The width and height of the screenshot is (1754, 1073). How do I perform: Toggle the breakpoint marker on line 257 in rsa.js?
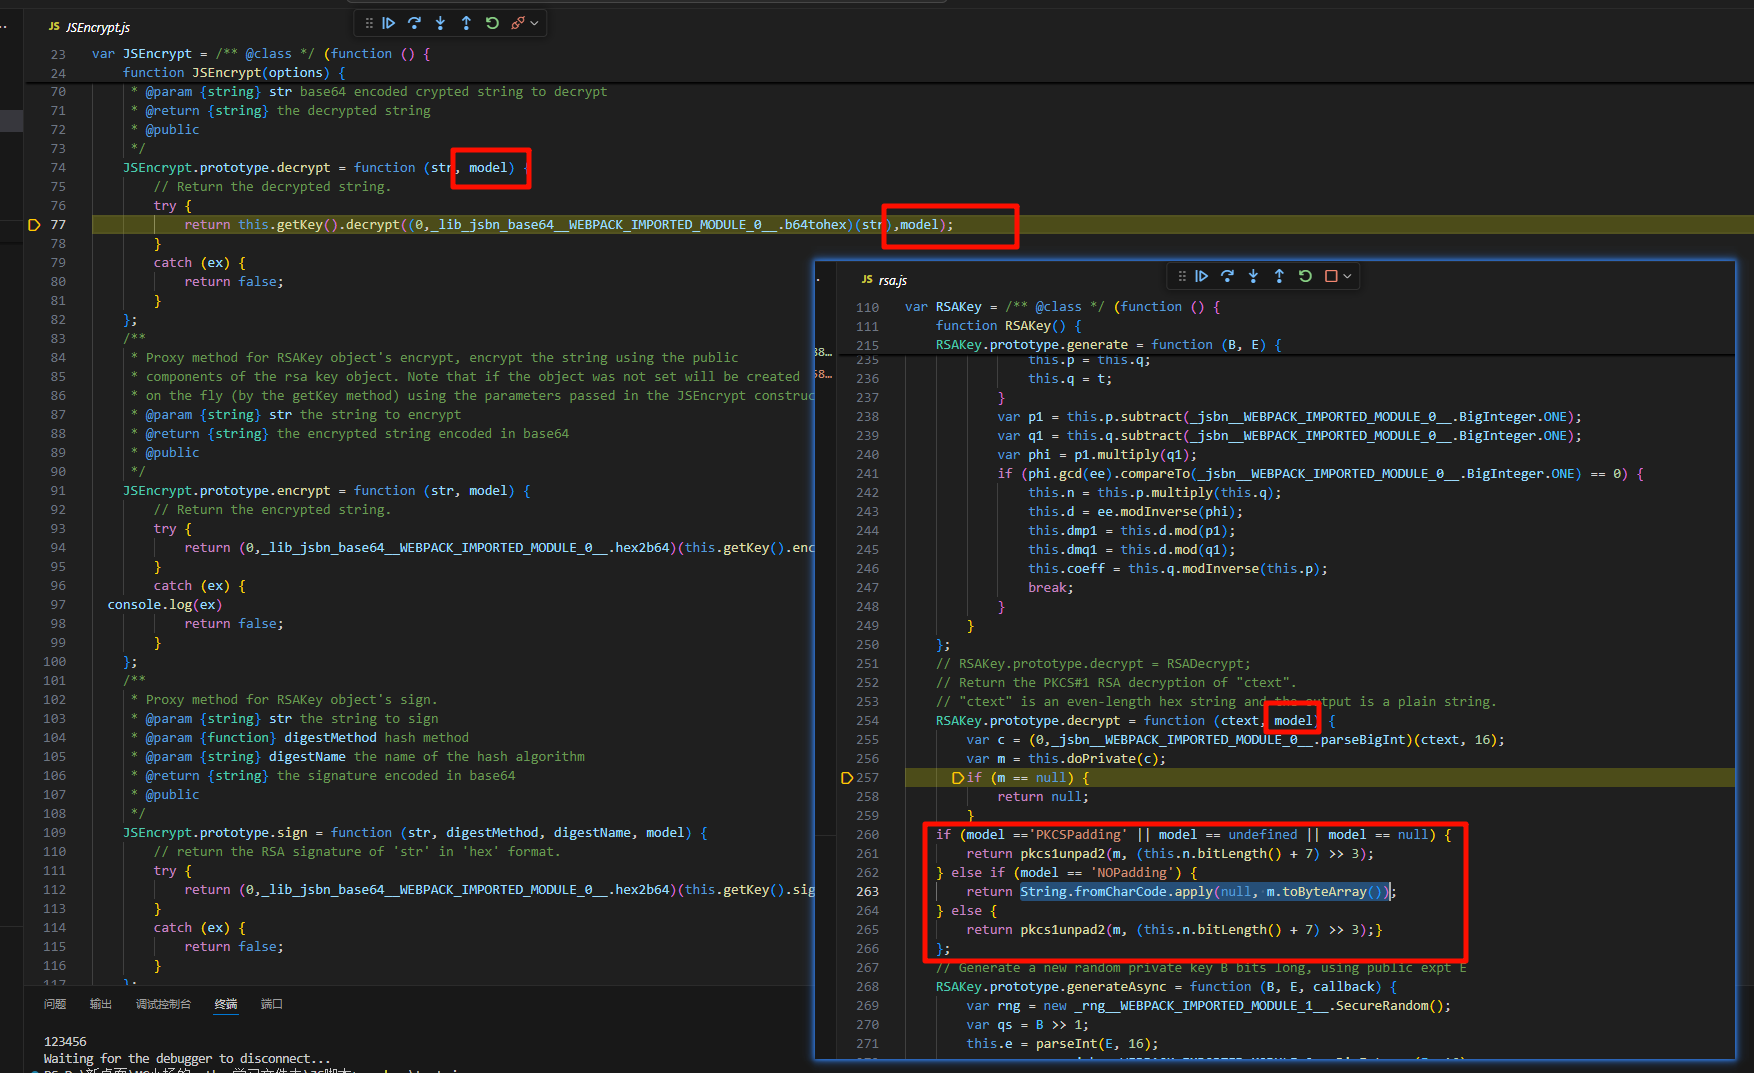(847, 778)
